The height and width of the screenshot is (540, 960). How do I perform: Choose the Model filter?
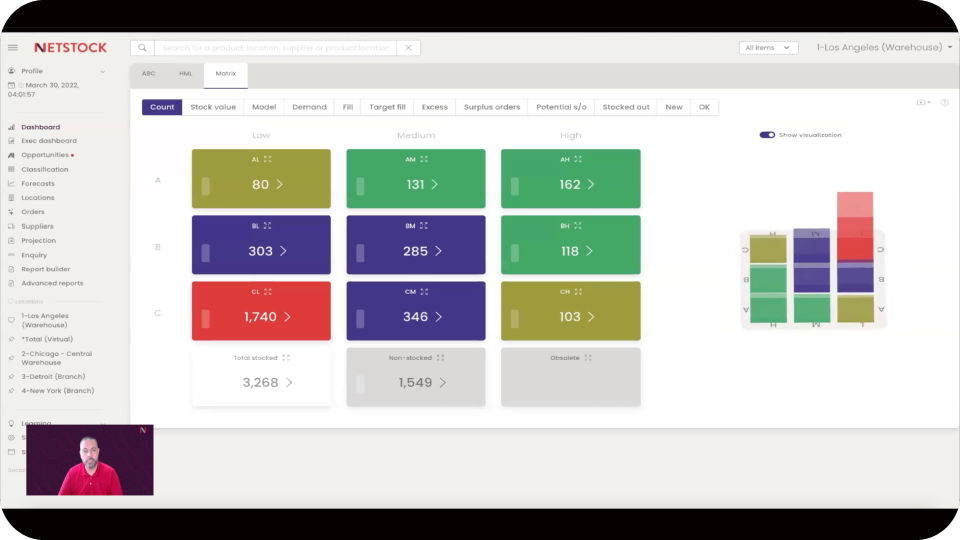coord(264,107)
